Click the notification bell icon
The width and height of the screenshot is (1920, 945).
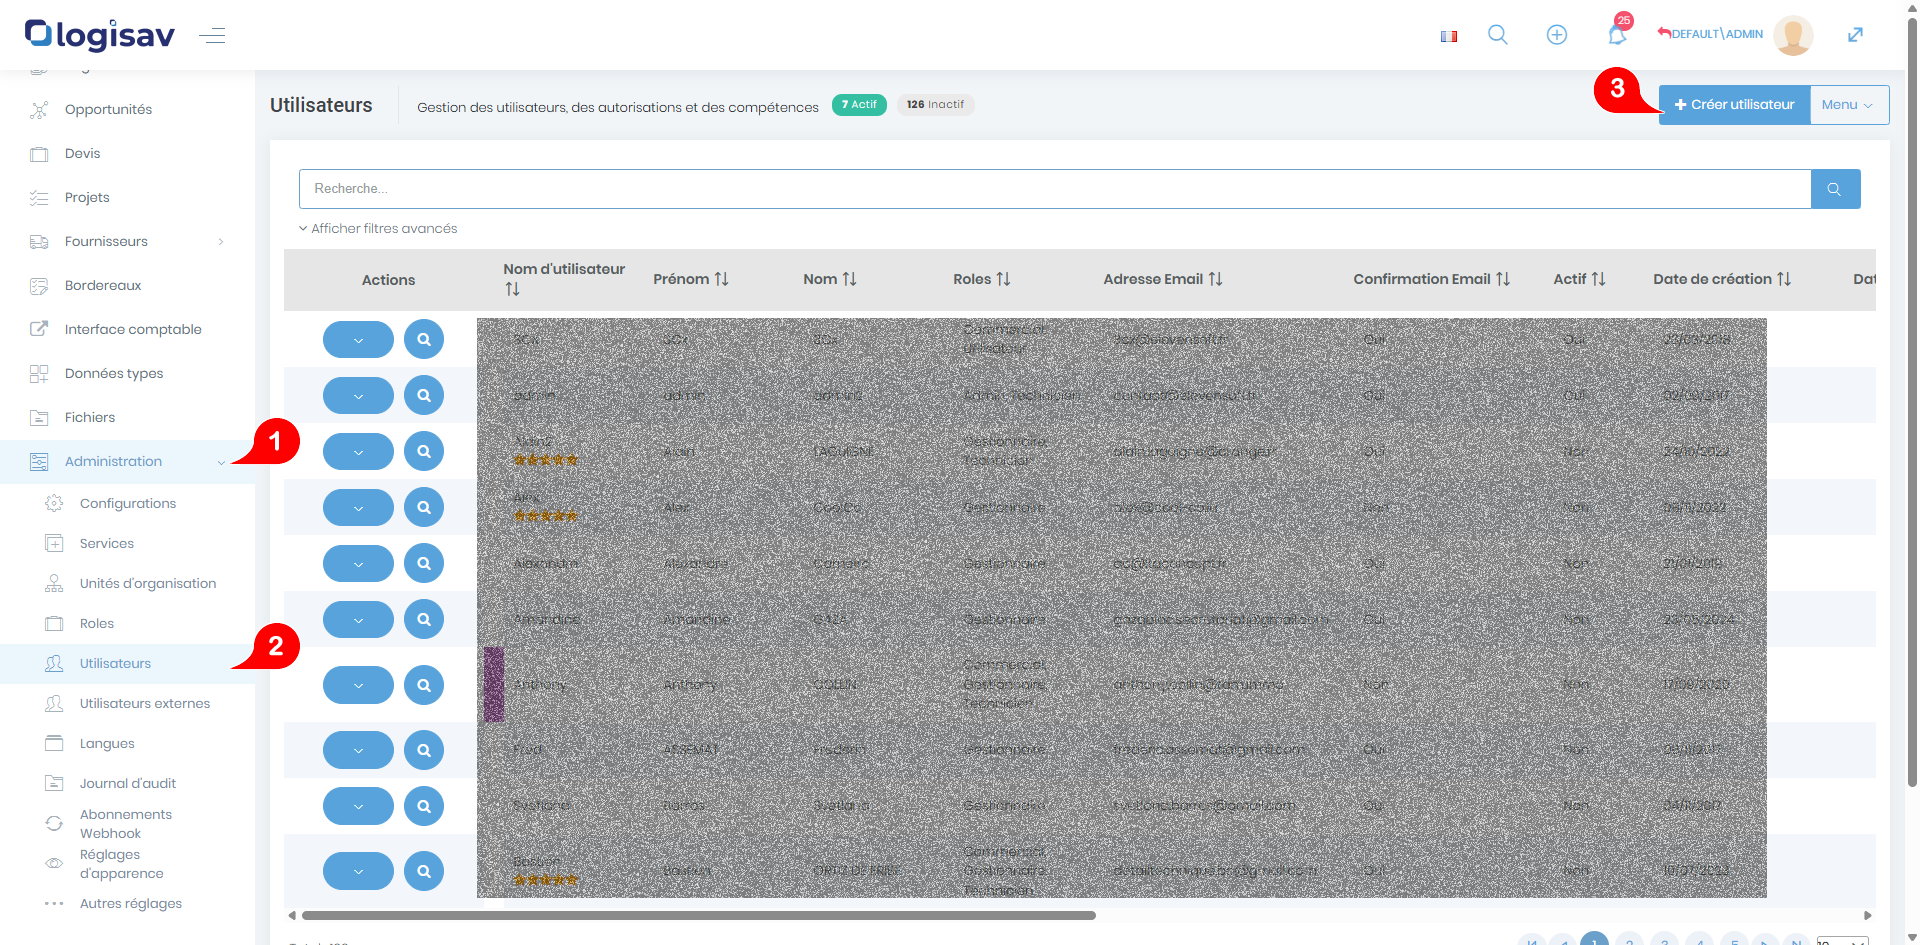(x=1616, y=35)
